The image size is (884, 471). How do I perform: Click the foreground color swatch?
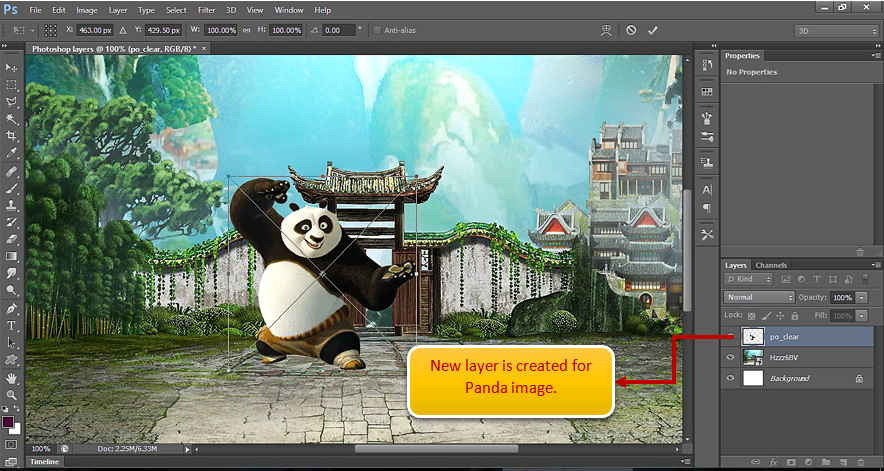(8, 422)
